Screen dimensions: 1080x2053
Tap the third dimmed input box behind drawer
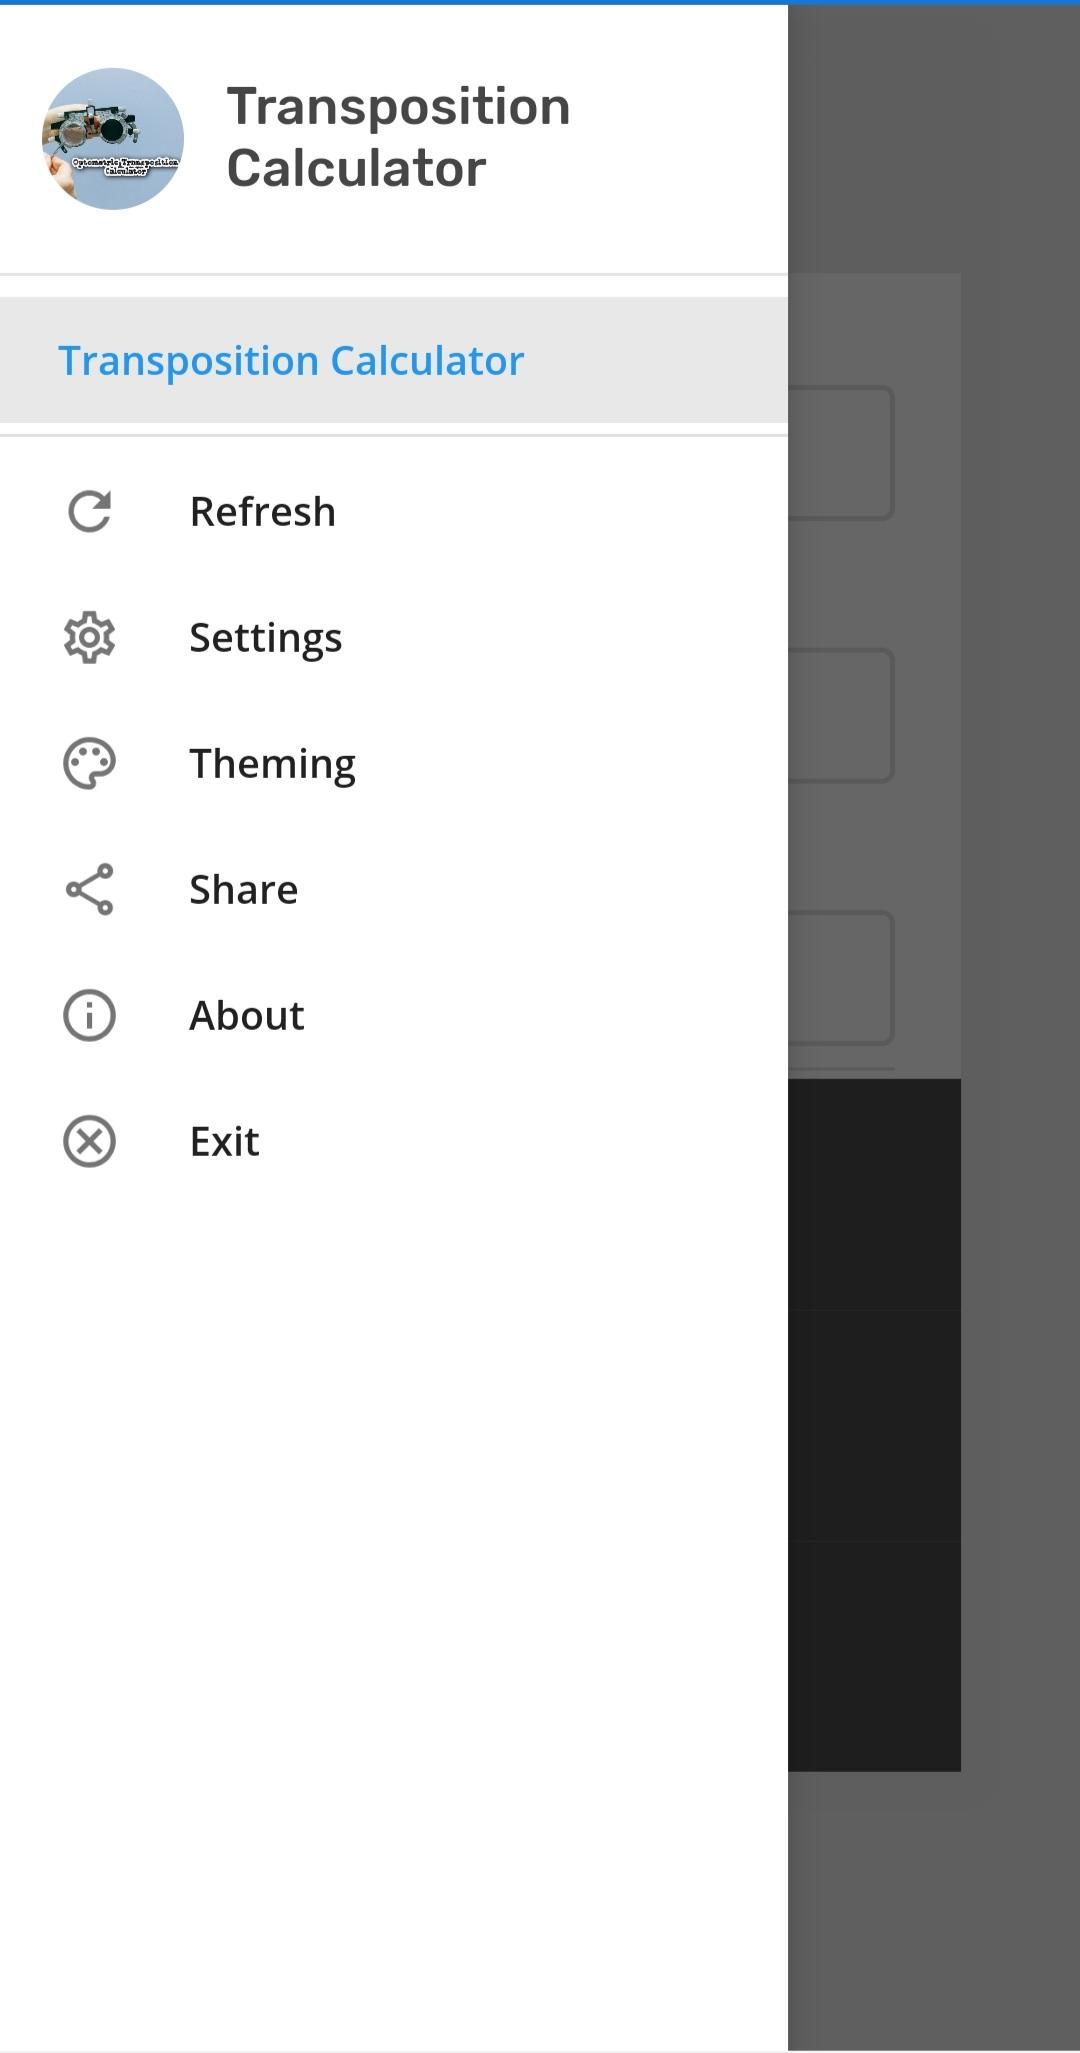click(x=840, y=977)
